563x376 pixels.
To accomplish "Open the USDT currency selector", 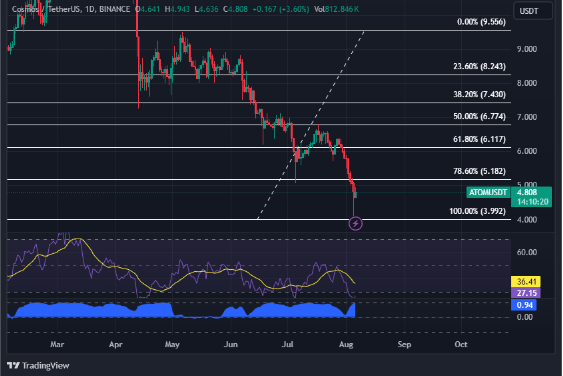I will click(x=533, y=11).
